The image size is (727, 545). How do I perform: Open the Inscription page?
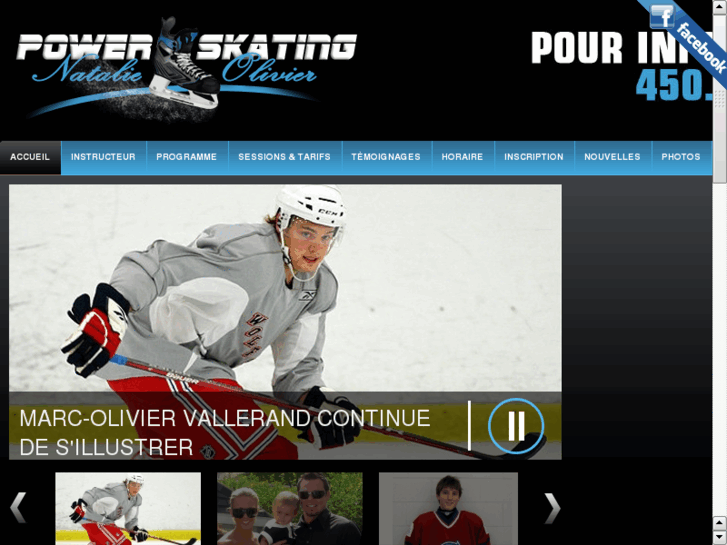[534, 157]
